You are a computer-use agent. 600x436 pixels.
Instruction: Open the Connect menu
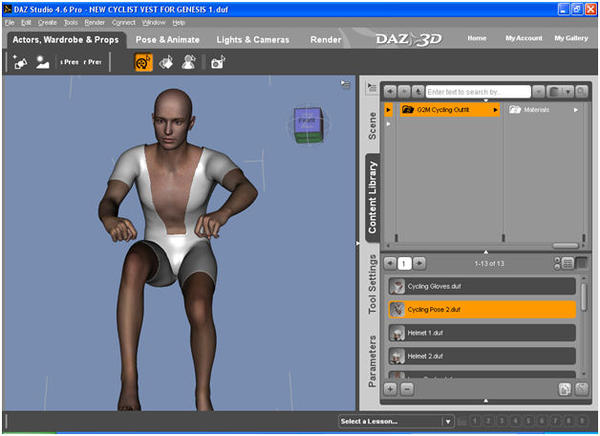(124, 23)
